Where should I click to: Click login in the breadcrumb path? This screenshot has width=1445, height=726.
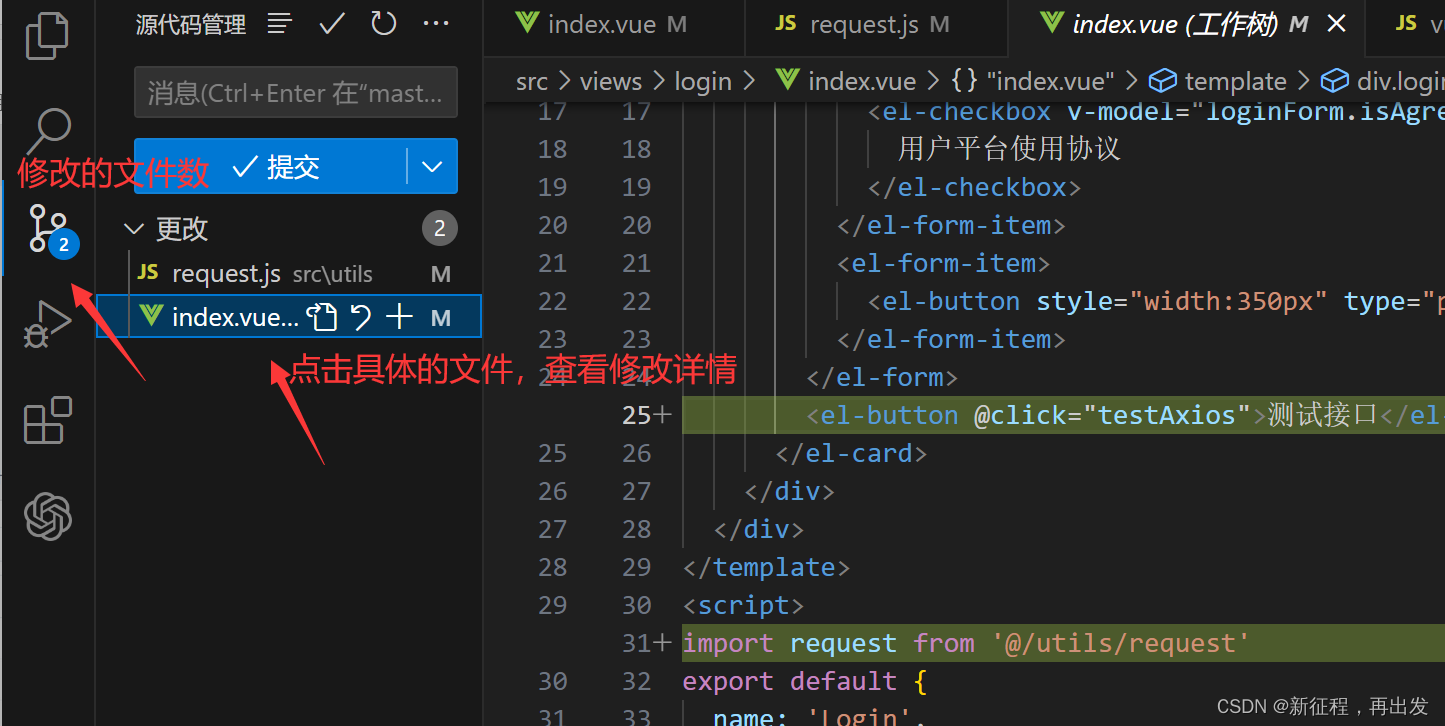703,81
